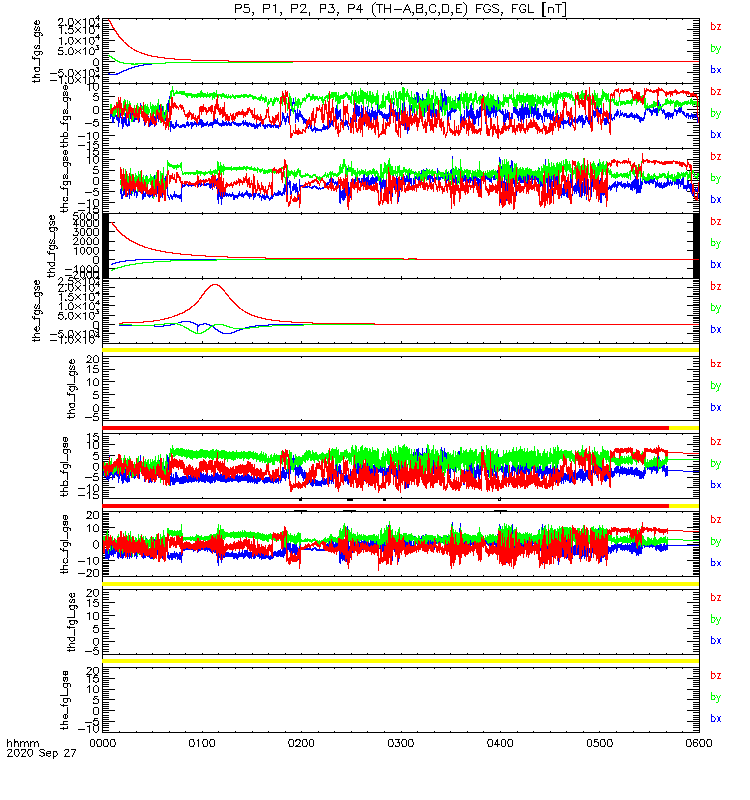Click the blue "bx" legend of the_fgs_gse panel
750x800 pixels.
[x=716, y=330]
